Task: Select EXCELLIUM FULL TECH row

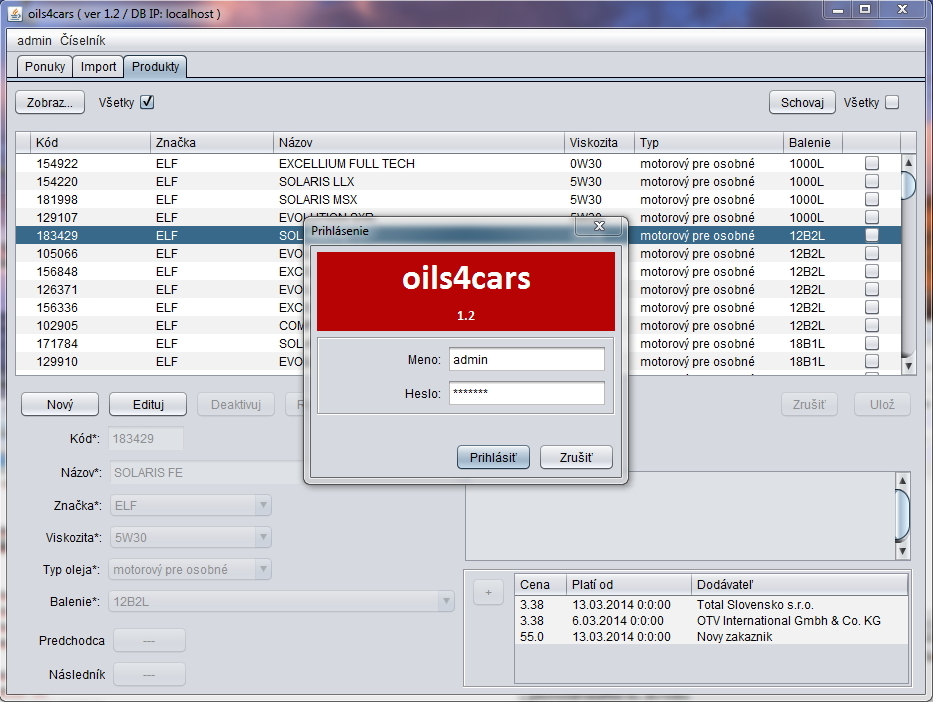Action: pyautogui.click(x=458, y=163)
